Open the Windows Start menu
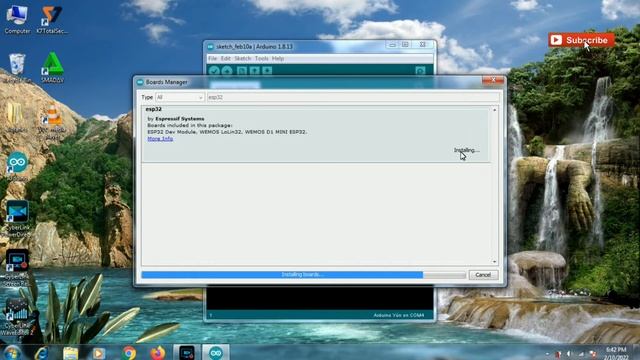This screenshot has height=360, width=640. (11, 353)
